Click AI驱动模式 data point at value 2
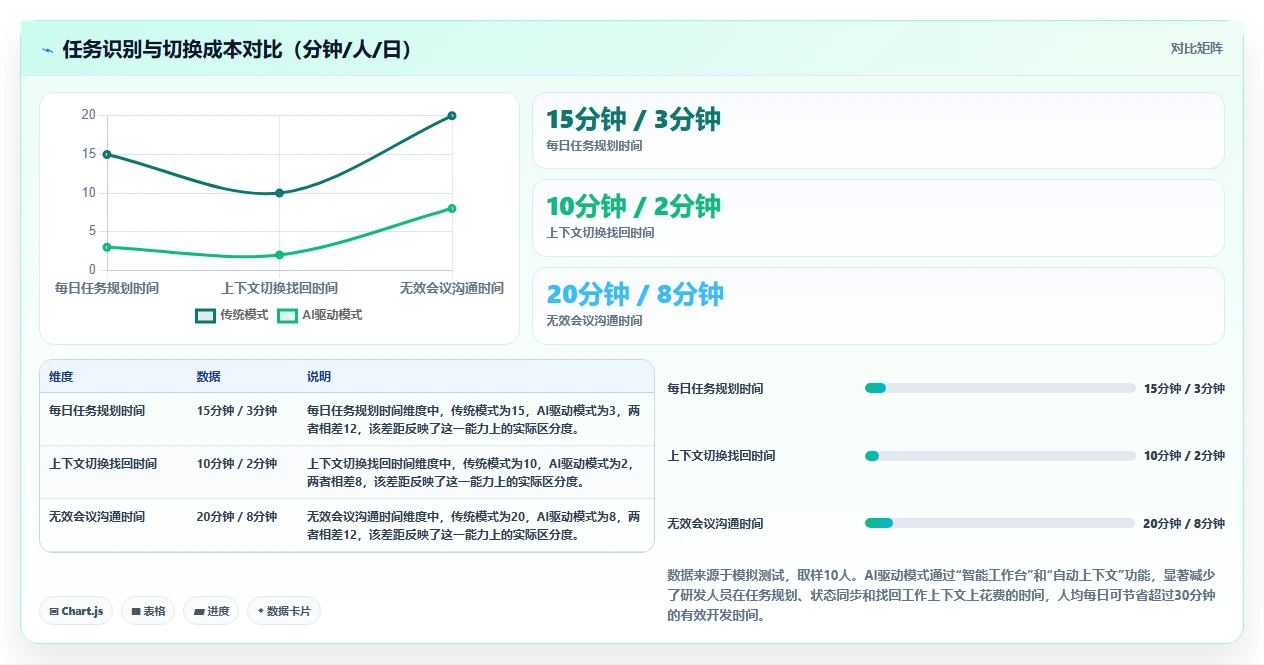The height and width of the screenshot is (665, 1264). point(279,255)
